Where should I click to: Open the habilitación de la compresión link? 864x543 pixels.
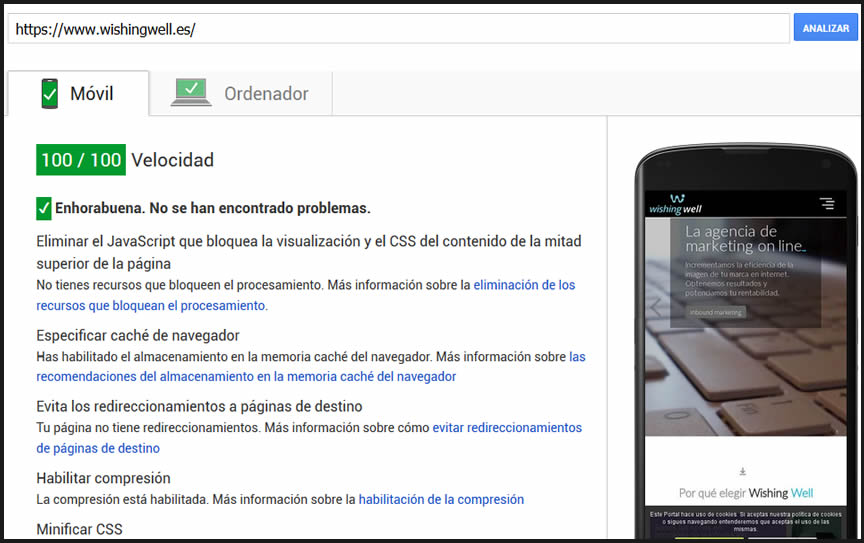click(x=441, y=499)
